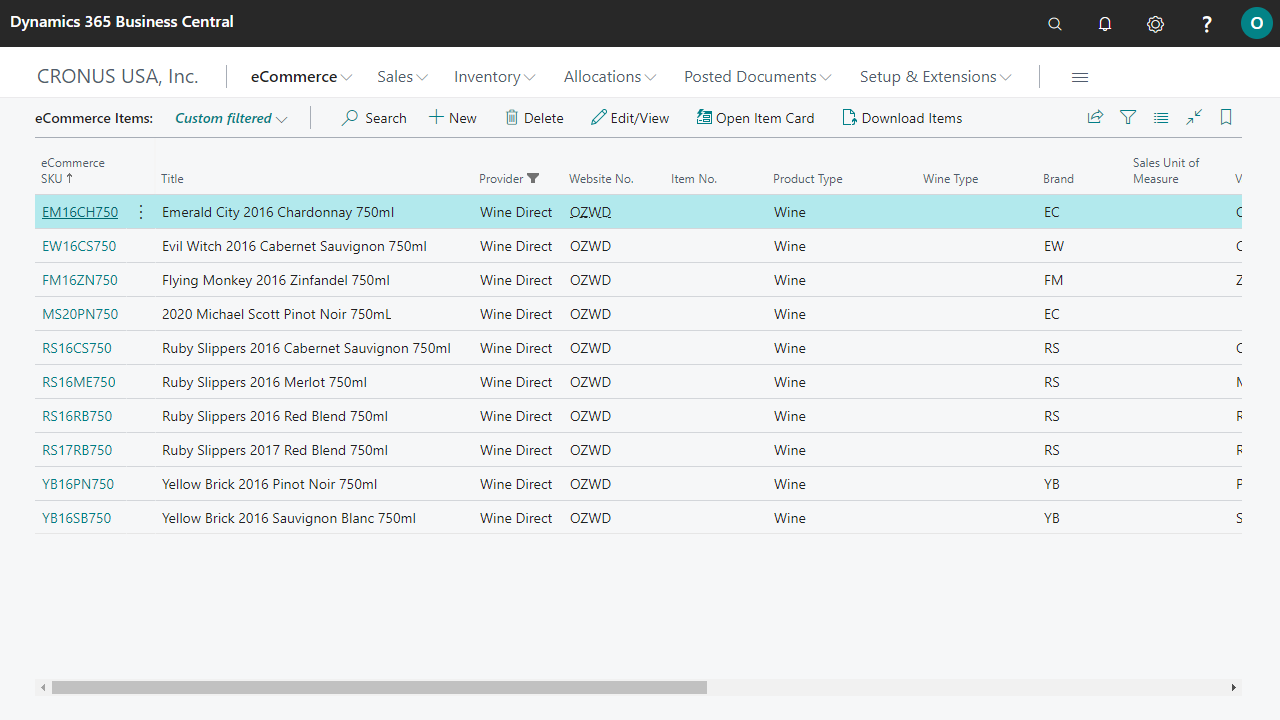Click Search in the action bar
Screen dimensions: 1280x720
coord(374,118)
